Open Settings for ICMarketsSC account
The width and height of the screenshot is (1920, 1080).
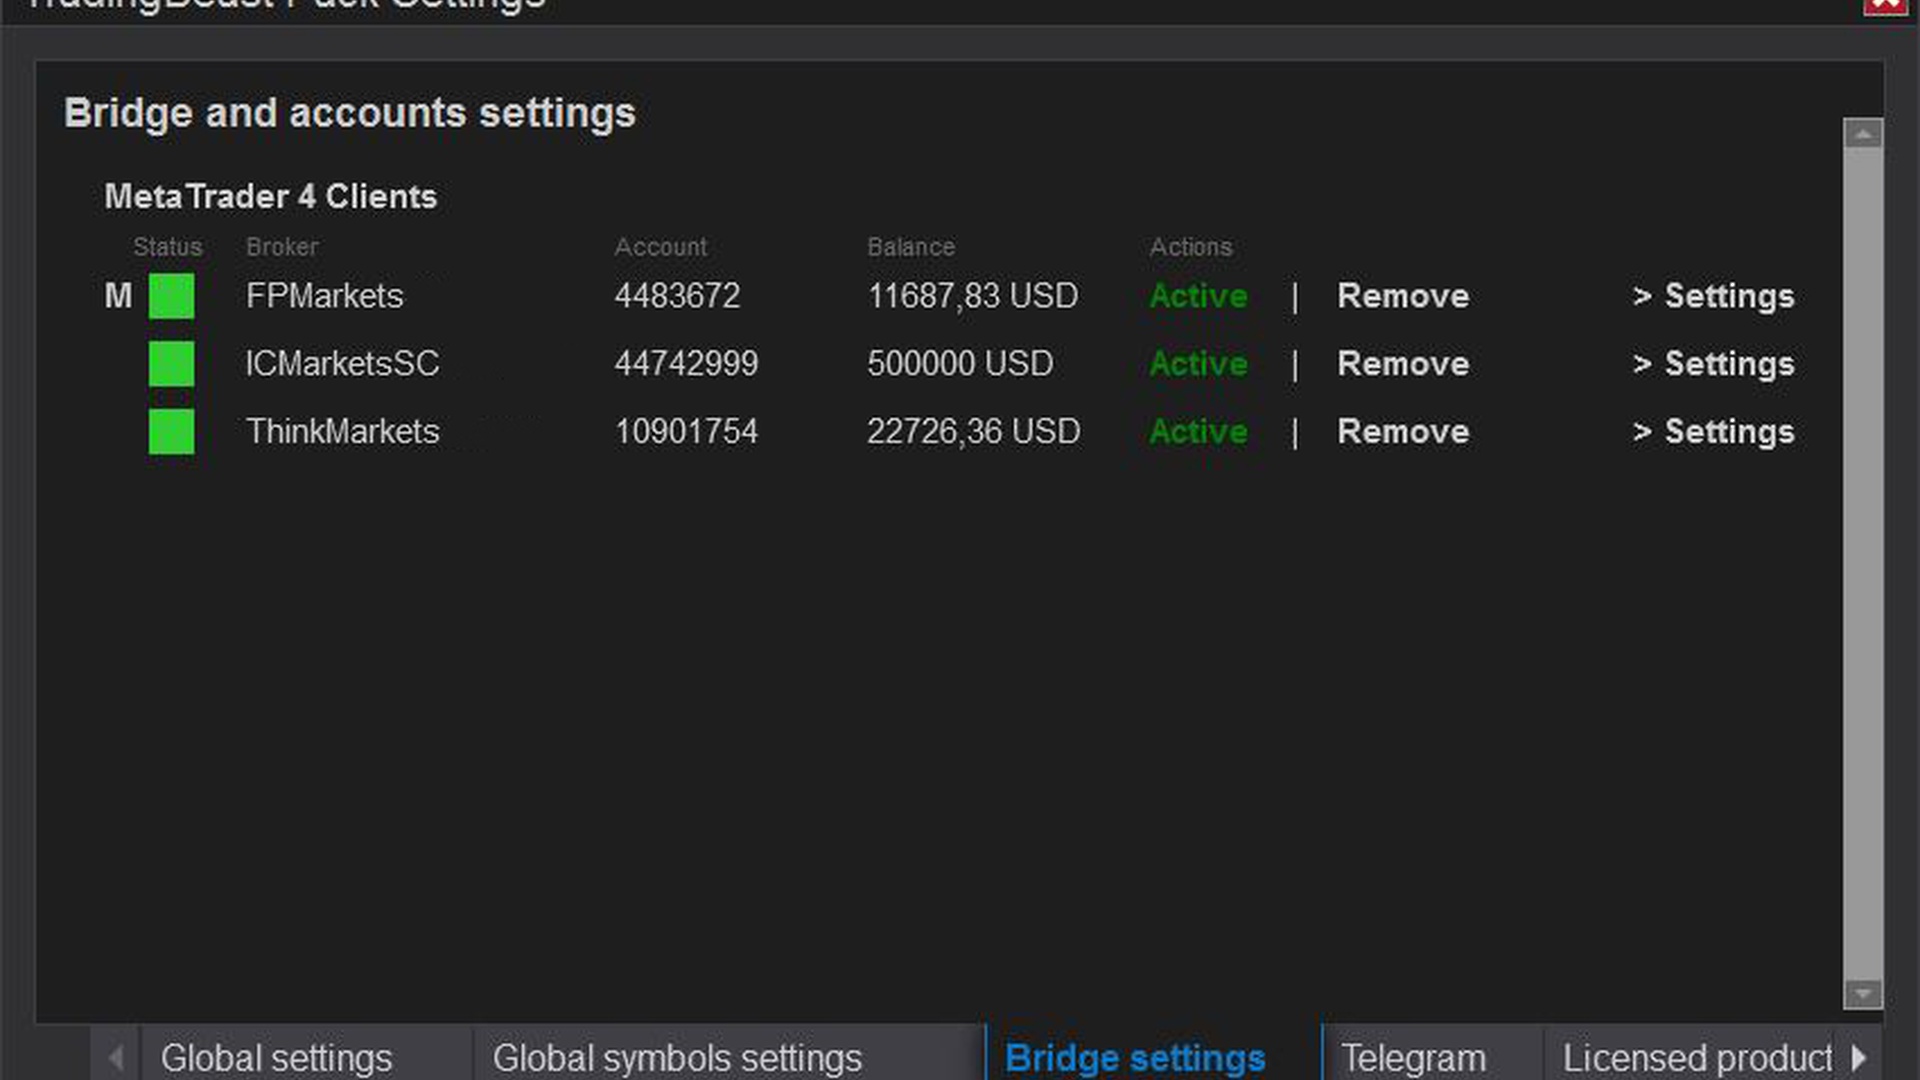(1713, 364)
